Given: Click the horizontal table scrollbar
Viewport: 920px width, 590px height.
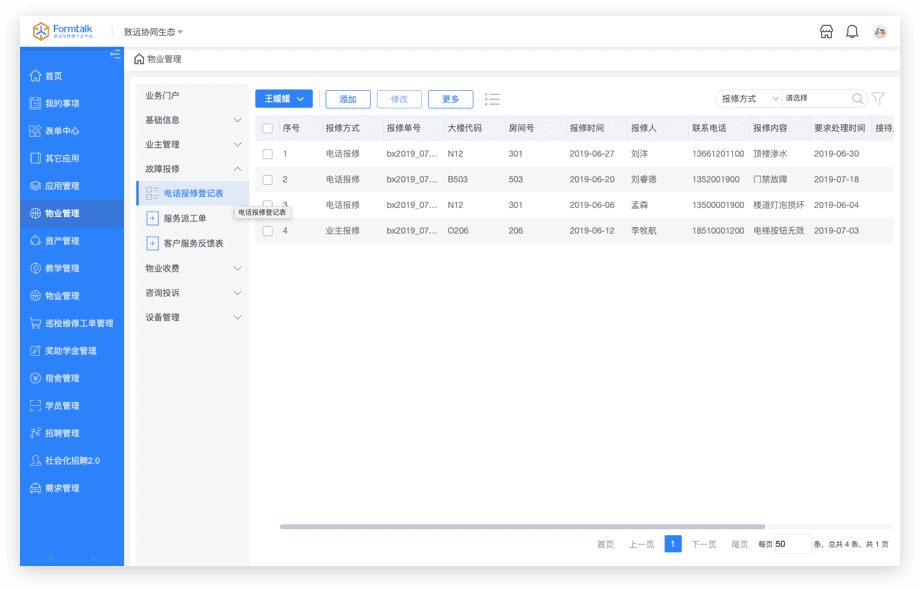Looking at the screenshot, I should click(x=522, y=526).
